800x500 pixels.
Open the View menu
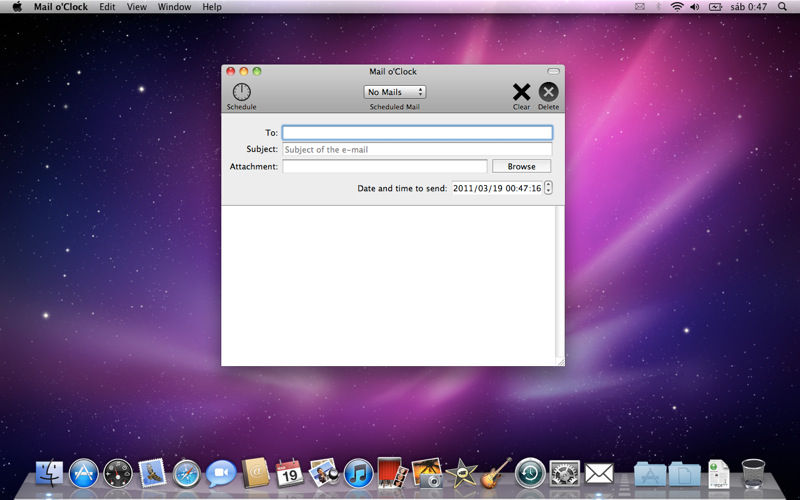tap(137, 7)
